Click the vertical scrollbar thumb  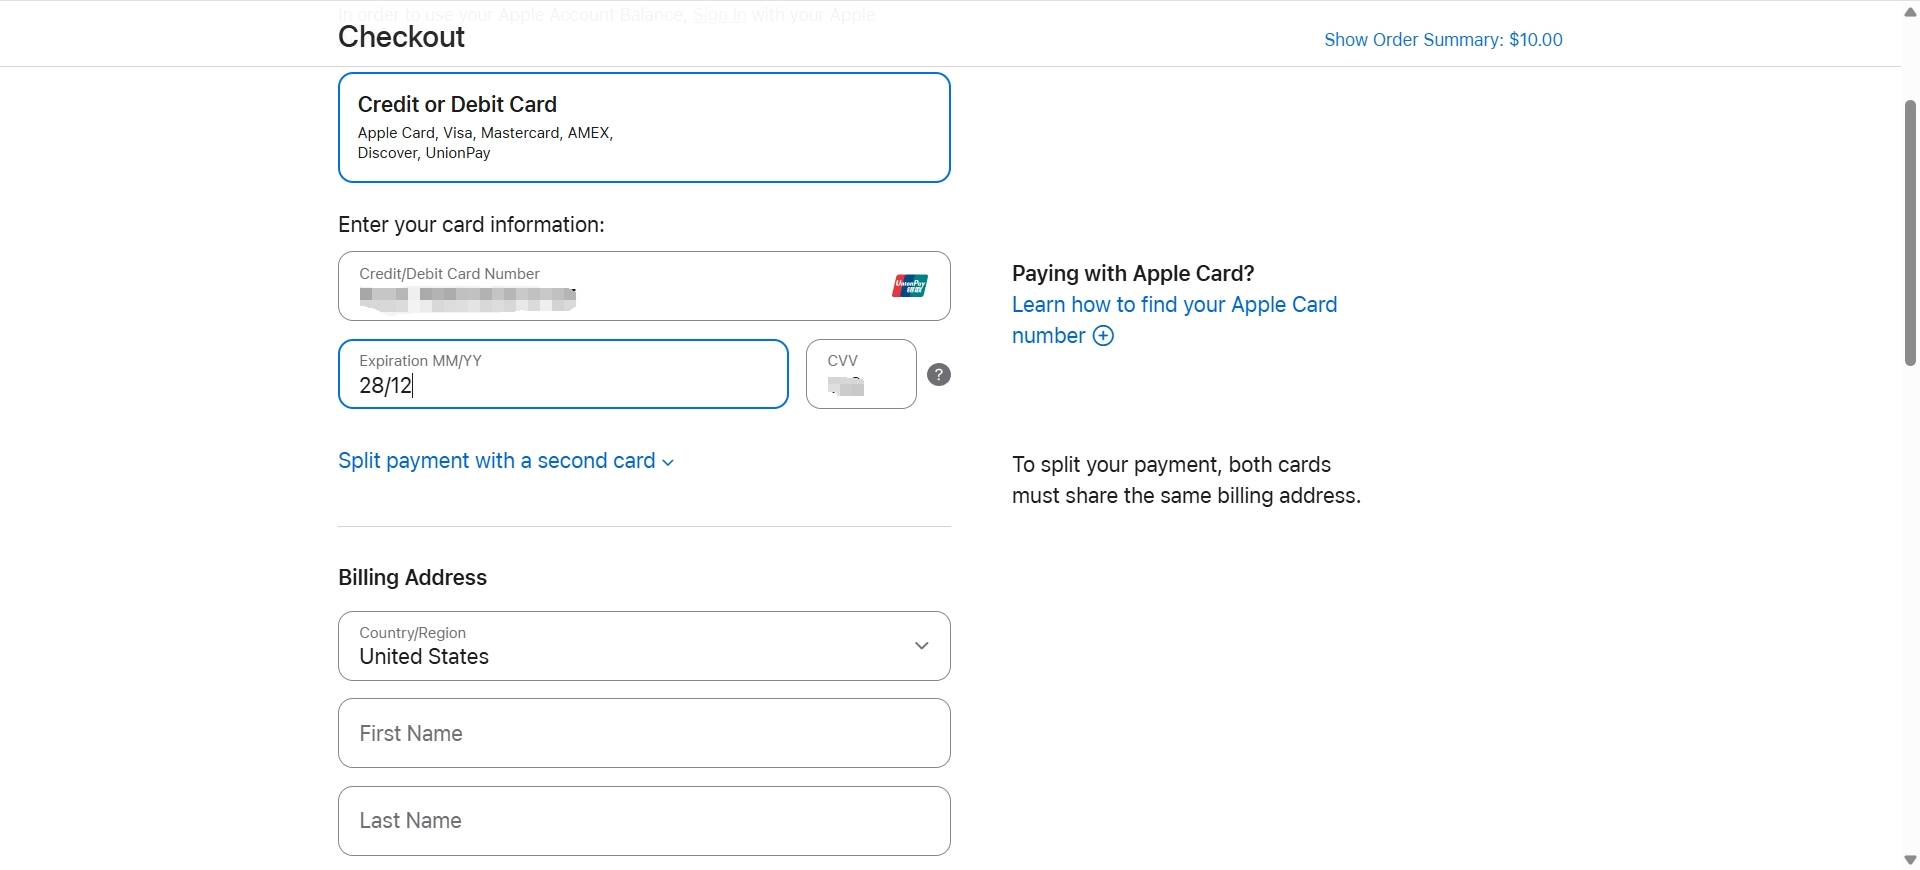[1910, 233]
